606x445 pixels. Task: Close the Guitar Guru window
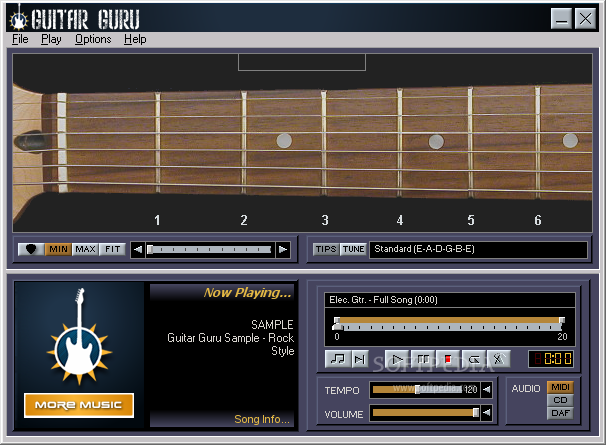coord(586,18)
